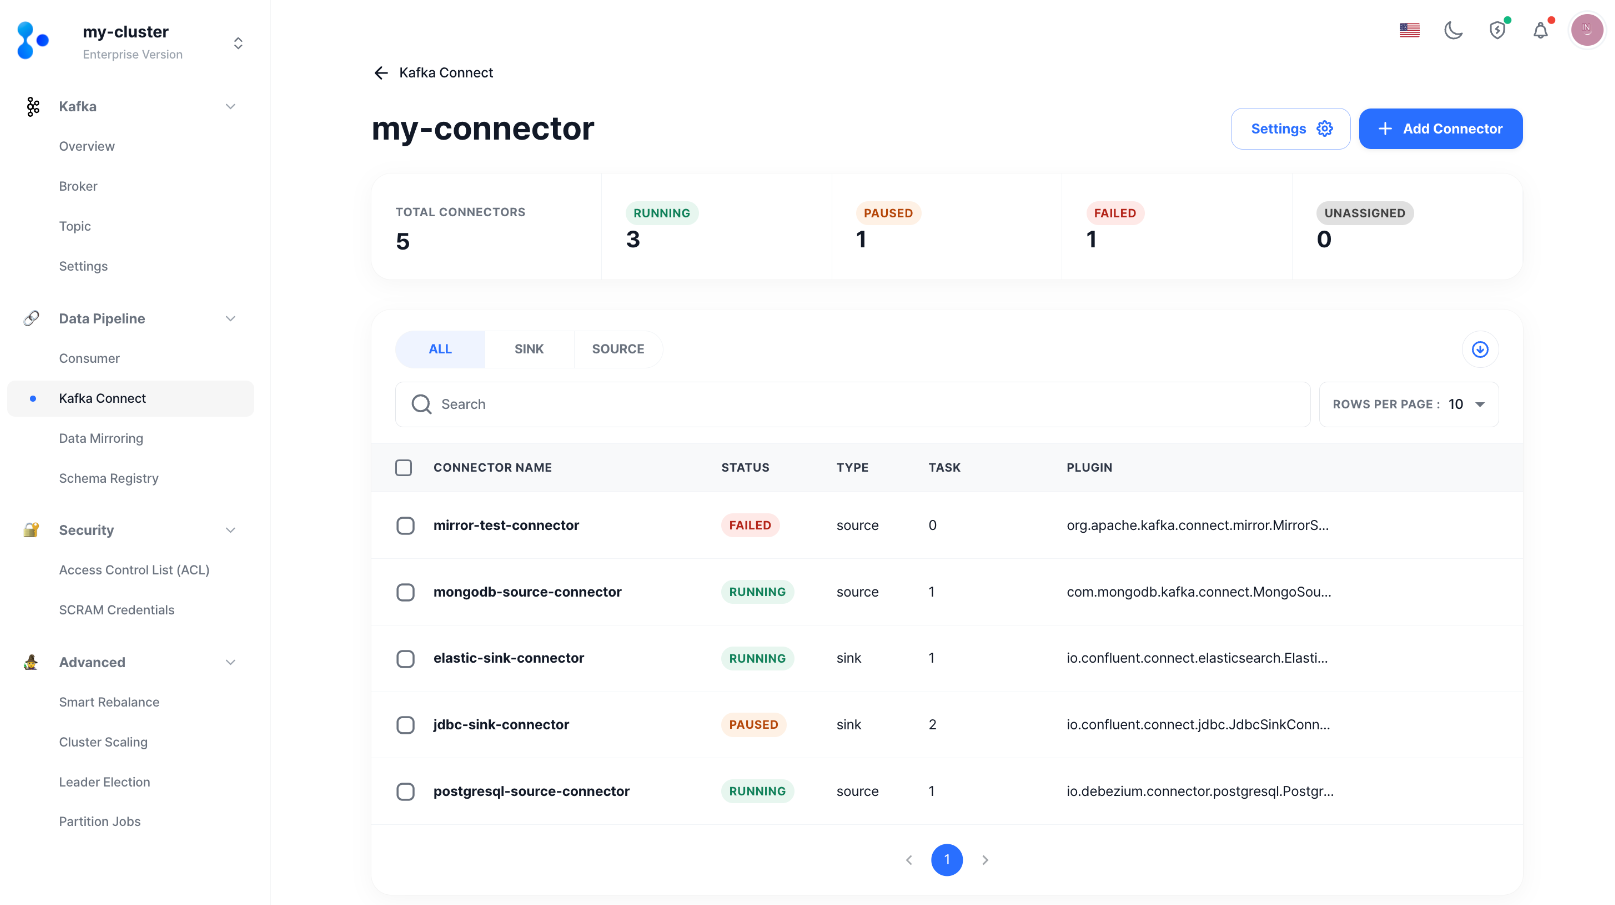
Task: Click the connector search field
Action: 852,404
